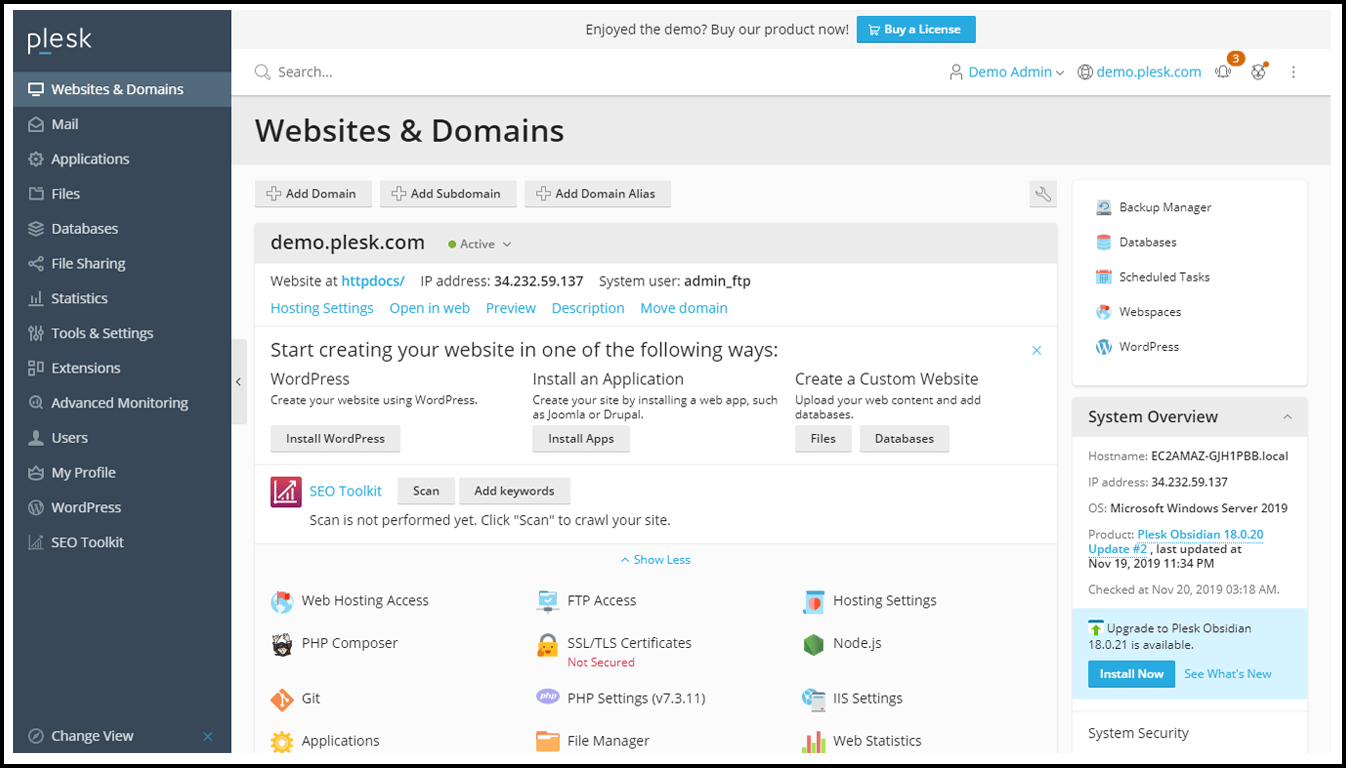Click search magnifier icon
The image size is (1346, 768).
pos(262,72)
